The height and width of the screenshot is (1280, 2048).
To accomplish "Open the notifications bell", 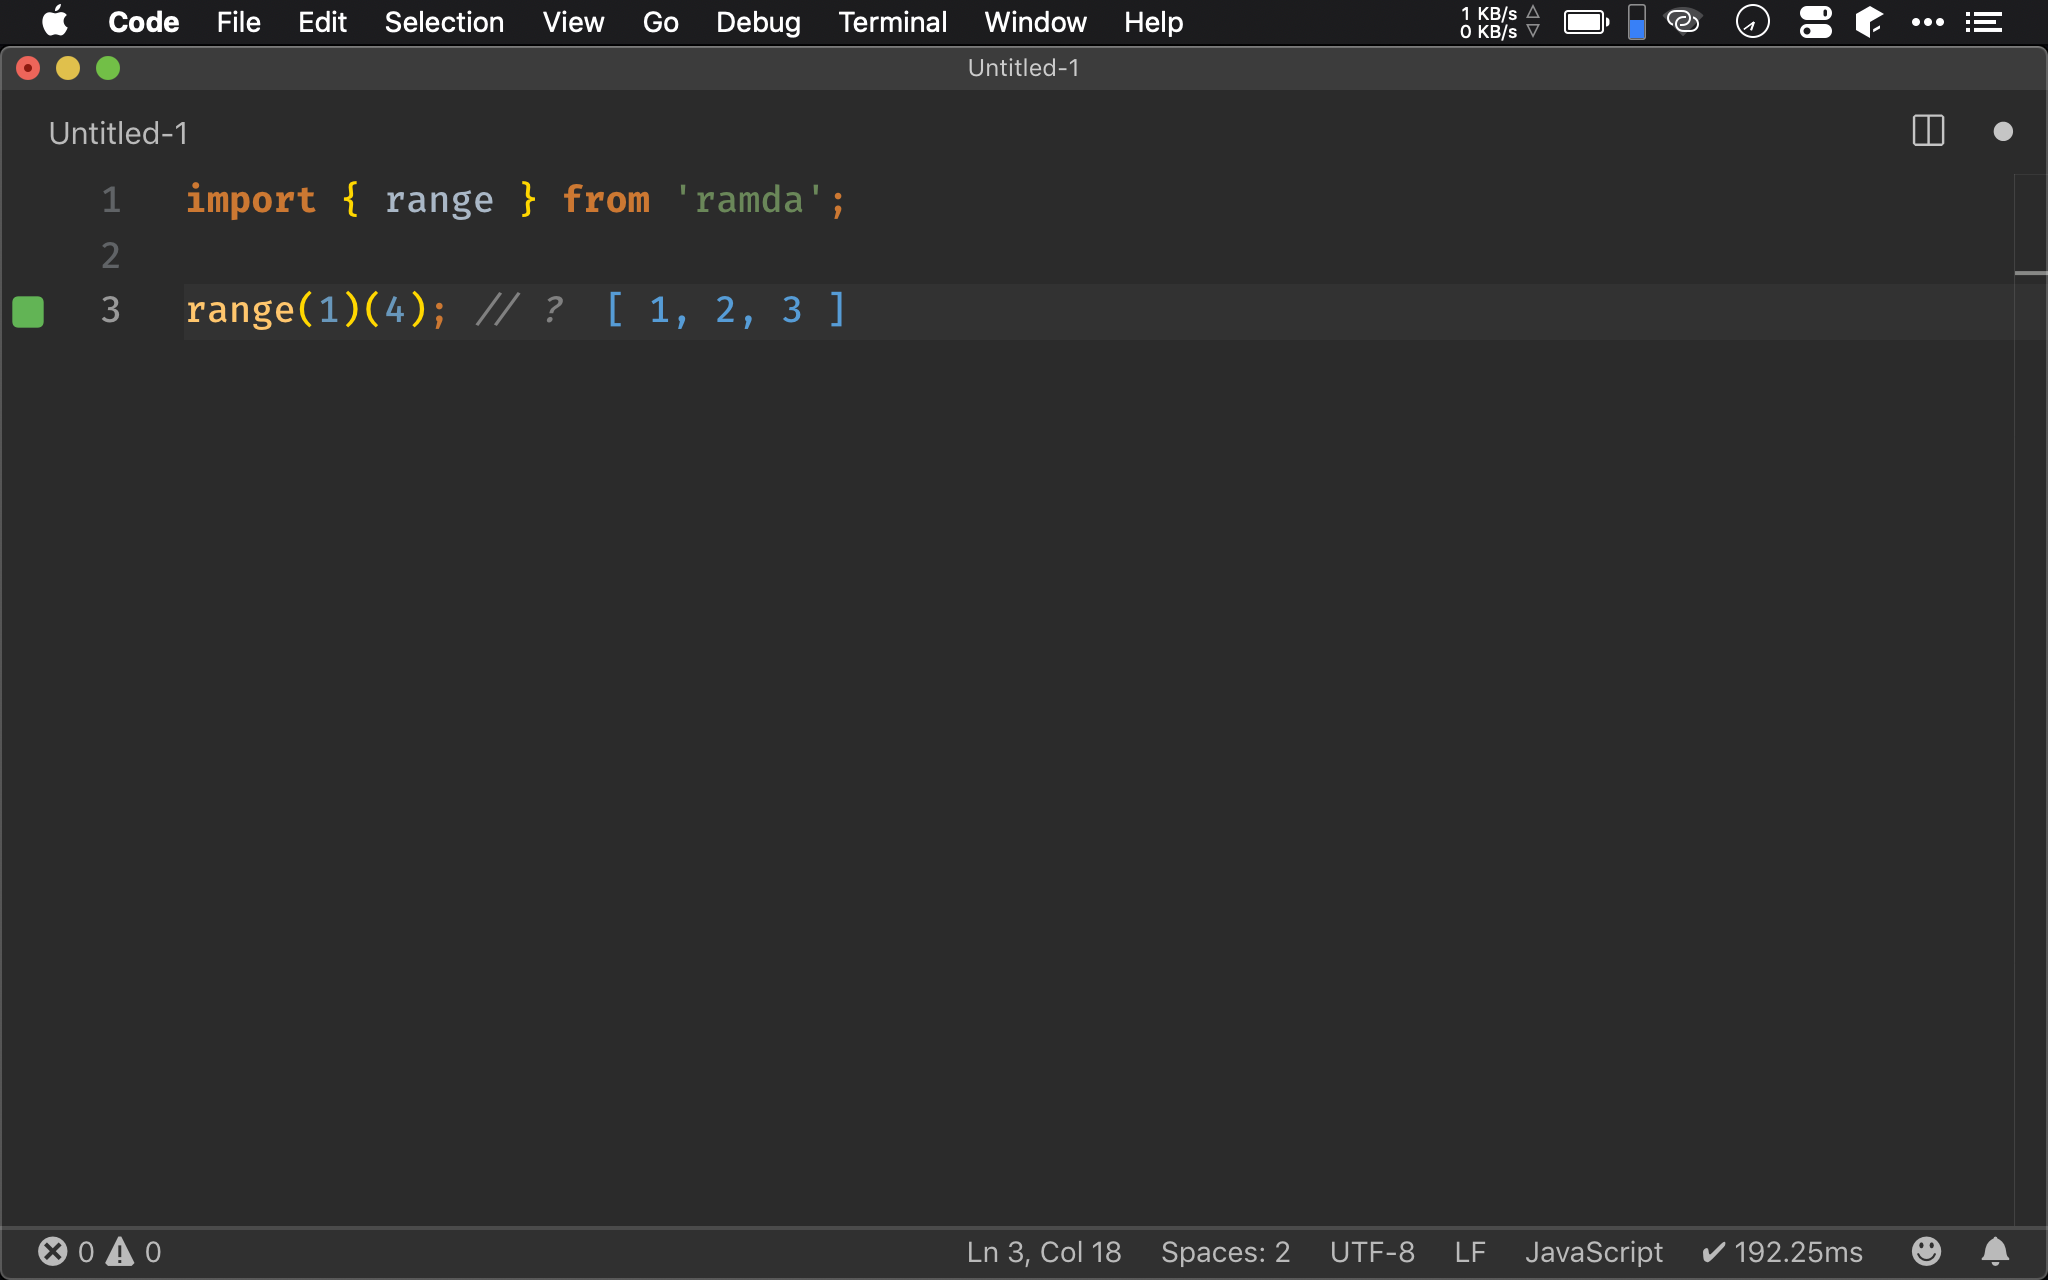I will (1995, 1251).
